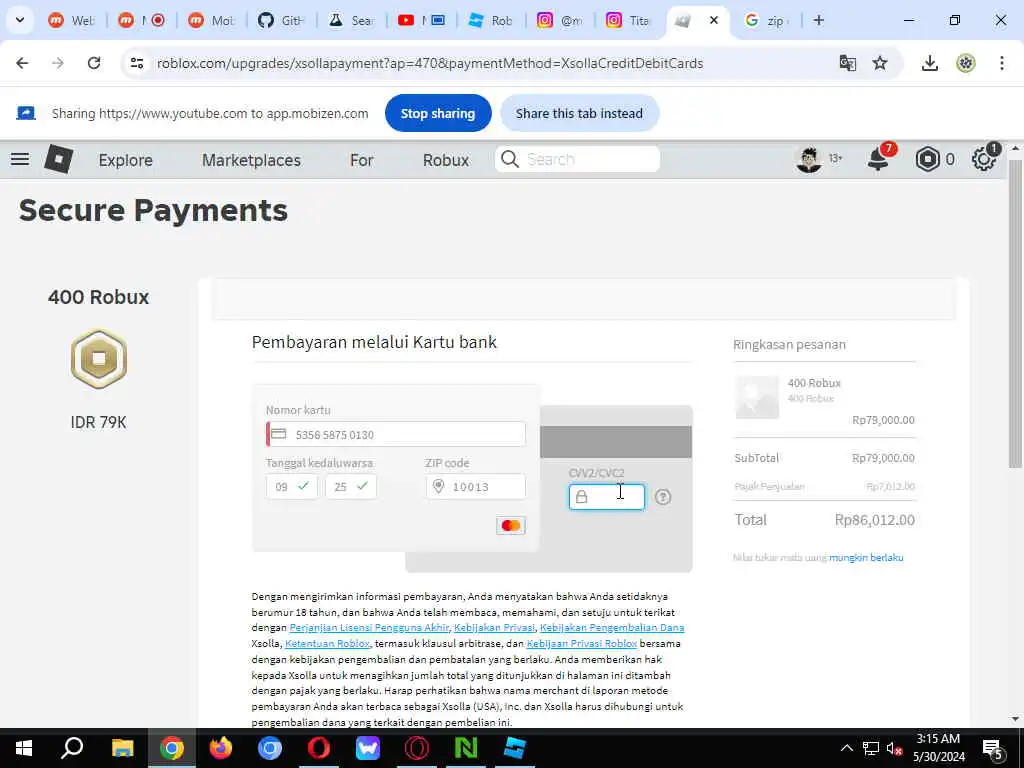Viewport: 1024px width, 768px height.
Task: Open the Robux menu item
Action: pyautogui.click(x=446, y=160)
